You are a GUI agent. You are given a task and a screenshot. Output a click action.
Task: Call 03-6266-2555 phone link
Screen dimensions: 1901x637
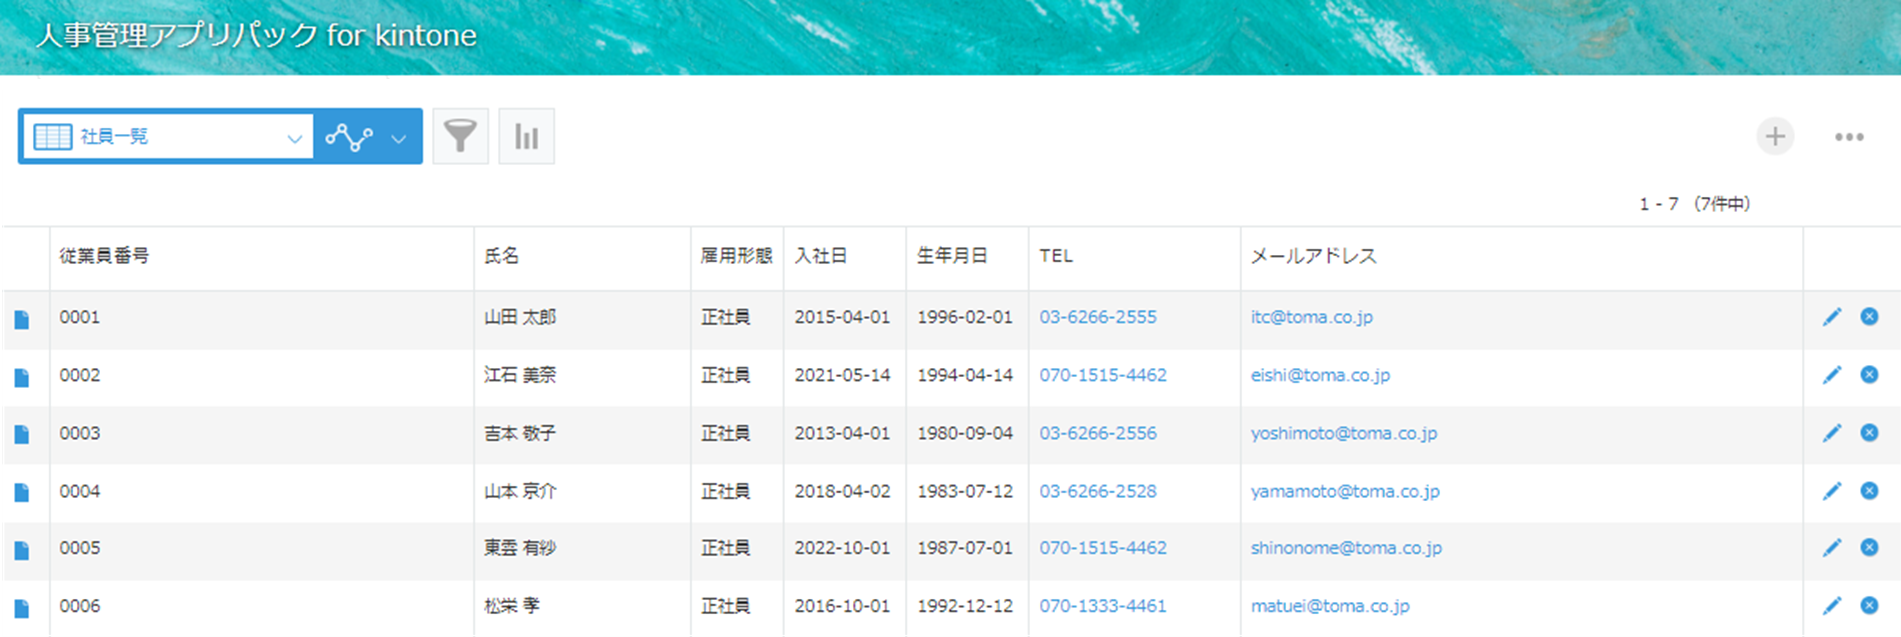(1098, 317)
